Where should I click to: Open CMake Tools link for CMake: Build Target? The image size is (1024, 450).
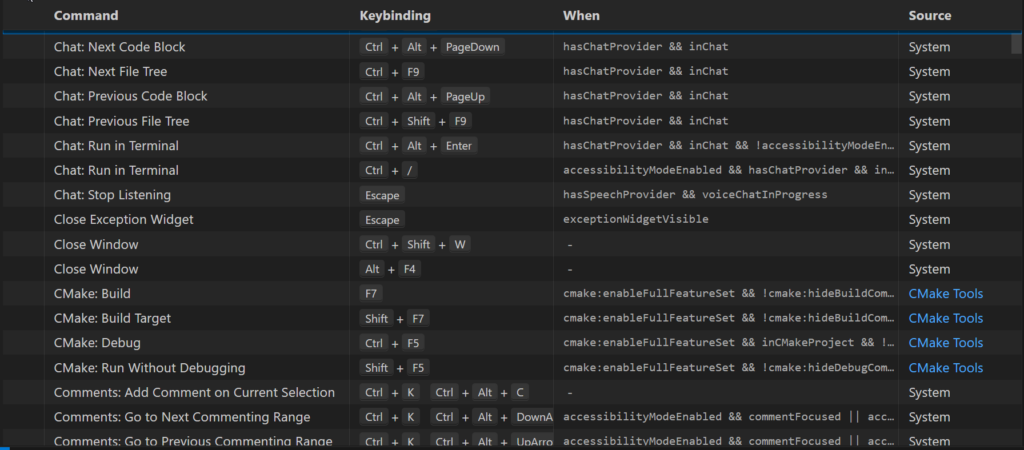click(x=946, y=319)
